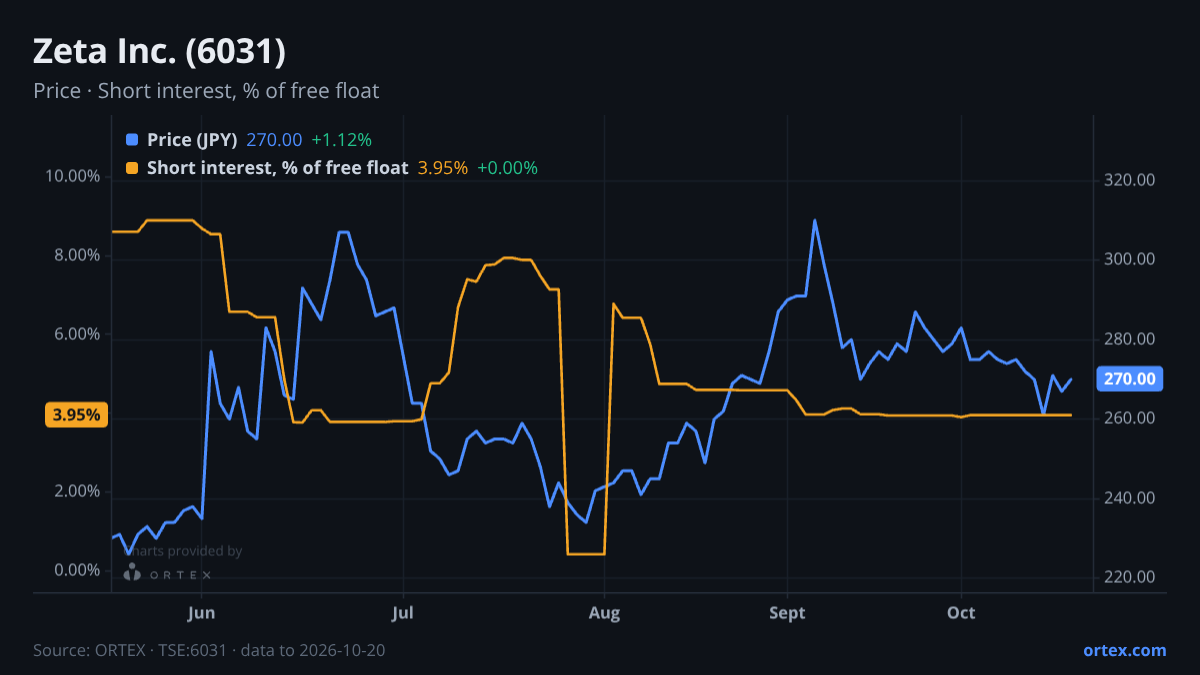
Task: Click the orange 3.95% axis value badge
Action: click(x=76, y=415)
